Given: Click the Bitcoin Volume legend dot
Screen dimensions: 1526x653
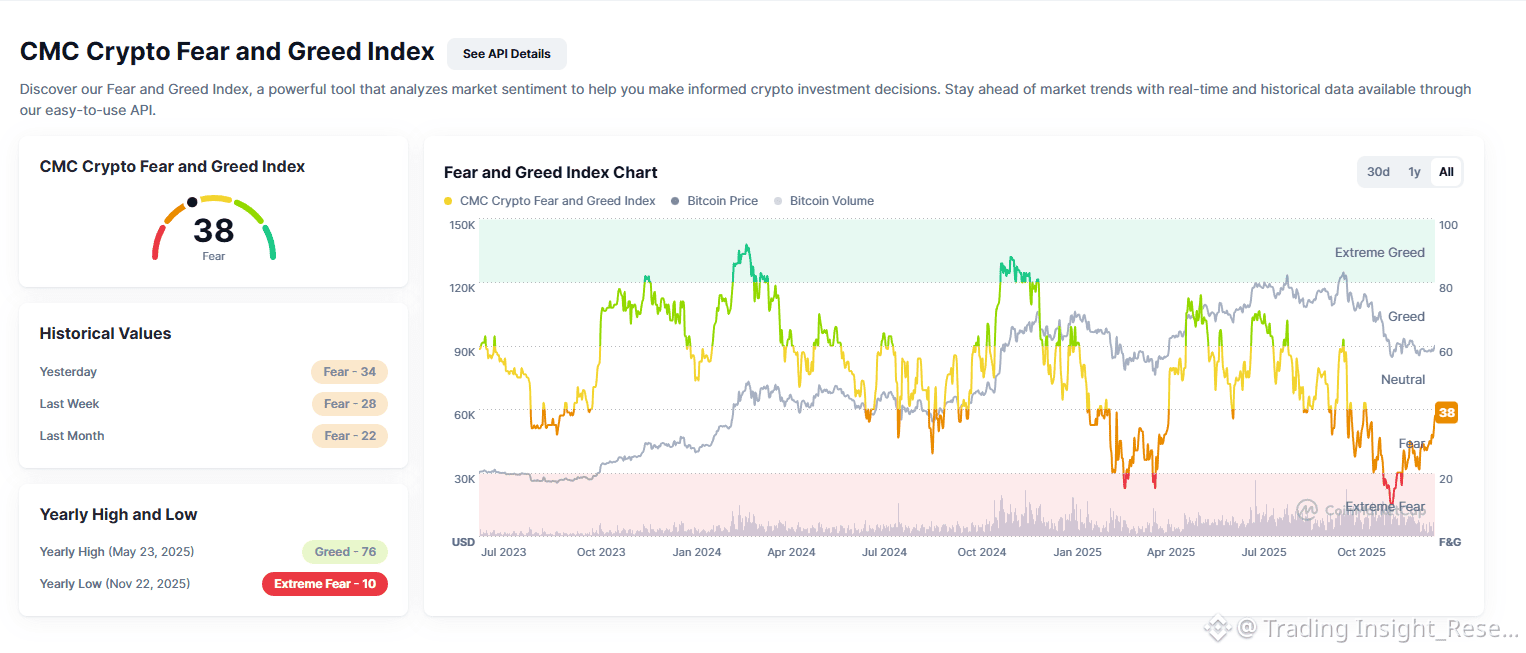Looking at the screenshot, I should (x=778, y=201).
